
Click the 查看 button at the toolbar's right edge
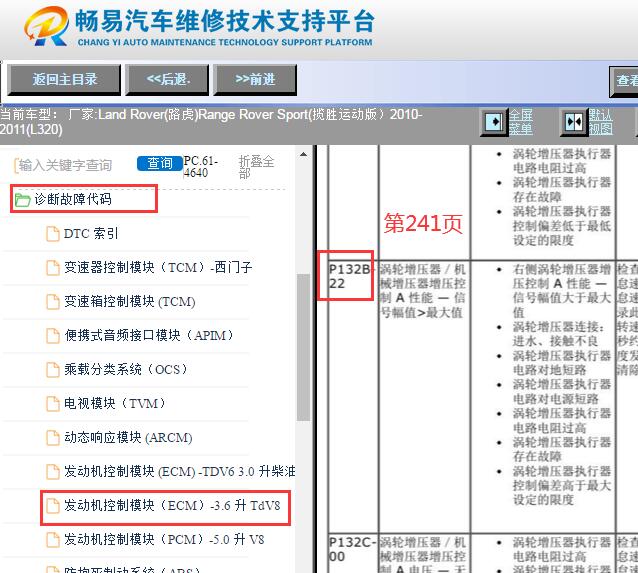click(624, 81)
